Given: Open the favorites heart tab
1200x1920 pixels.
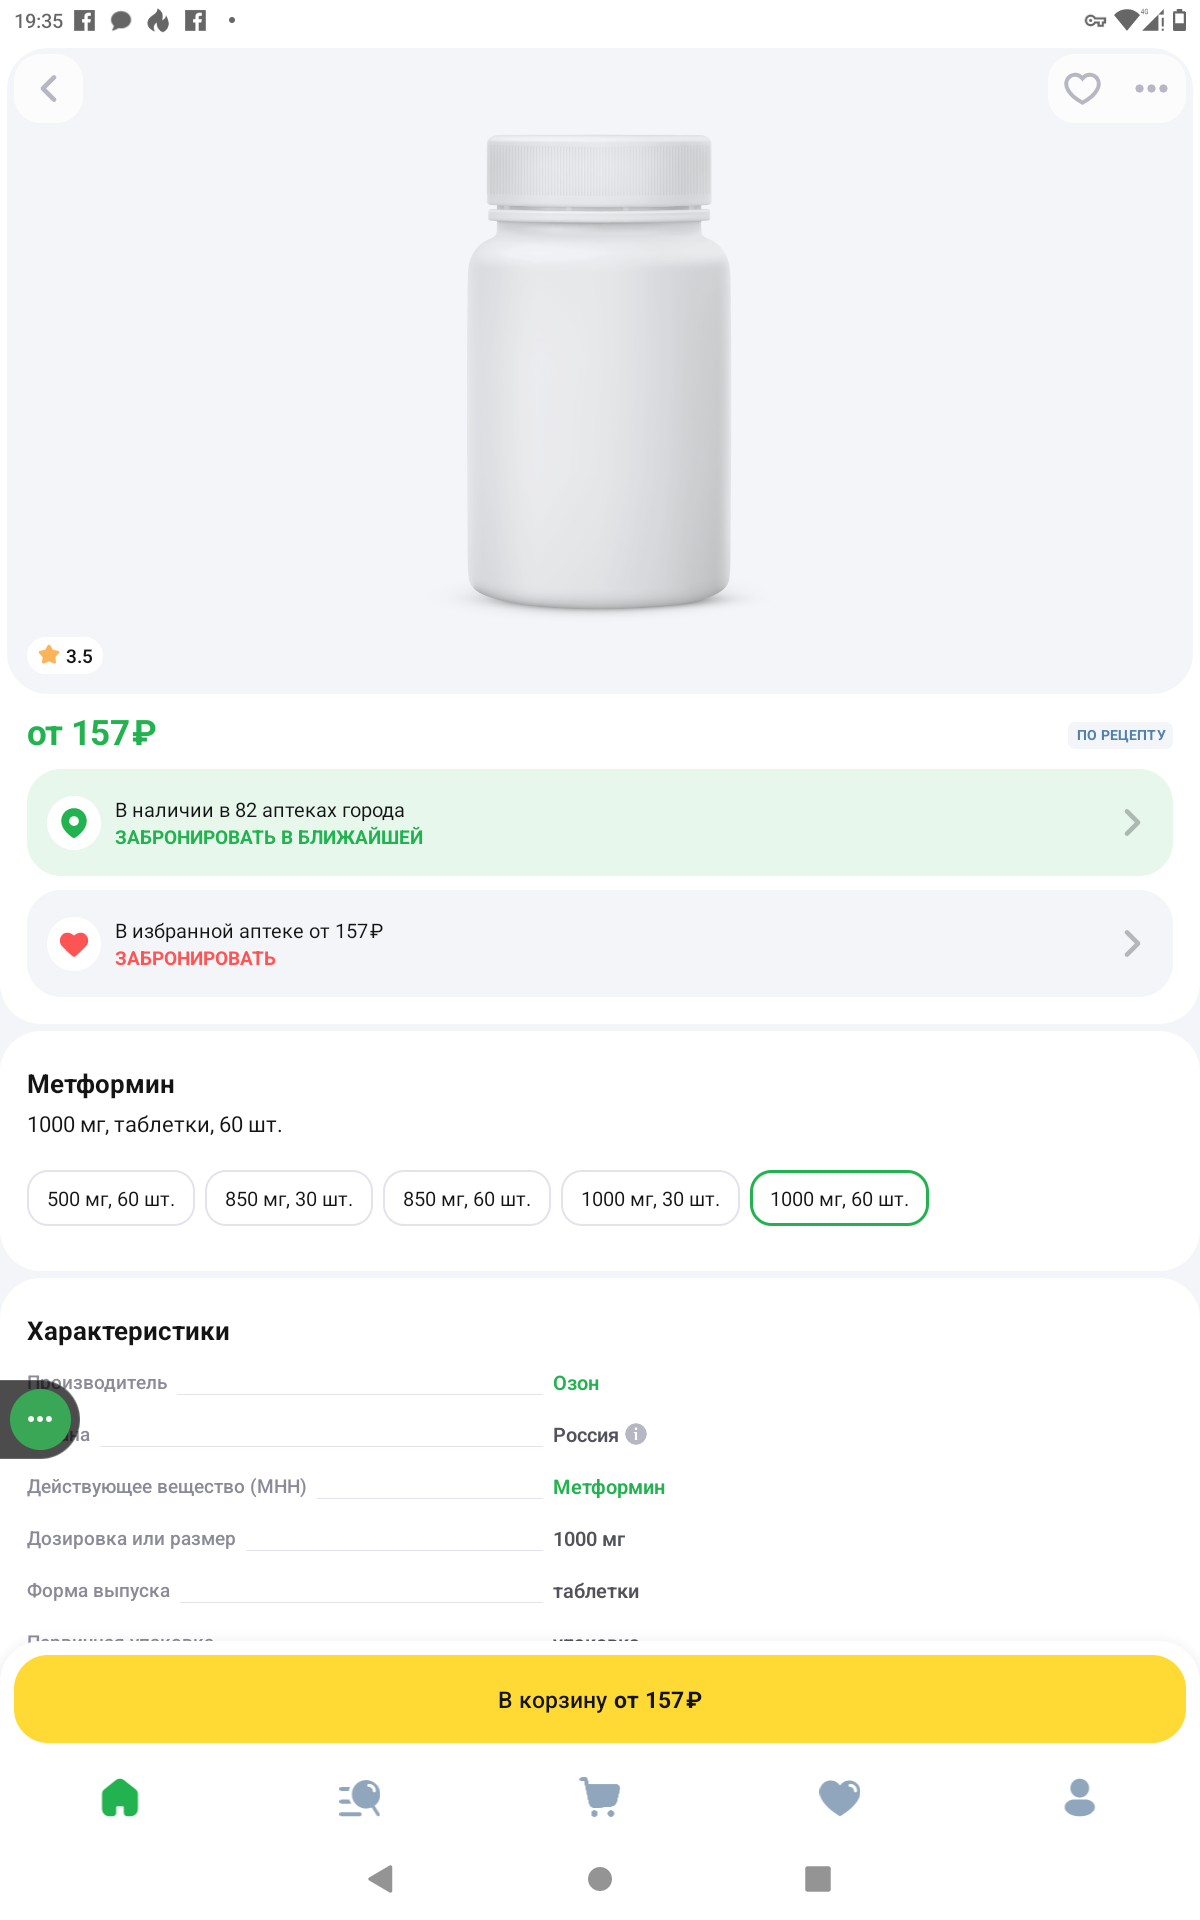Looking at the screenshot, I should pyautogui.click(x=840, y=1797).
